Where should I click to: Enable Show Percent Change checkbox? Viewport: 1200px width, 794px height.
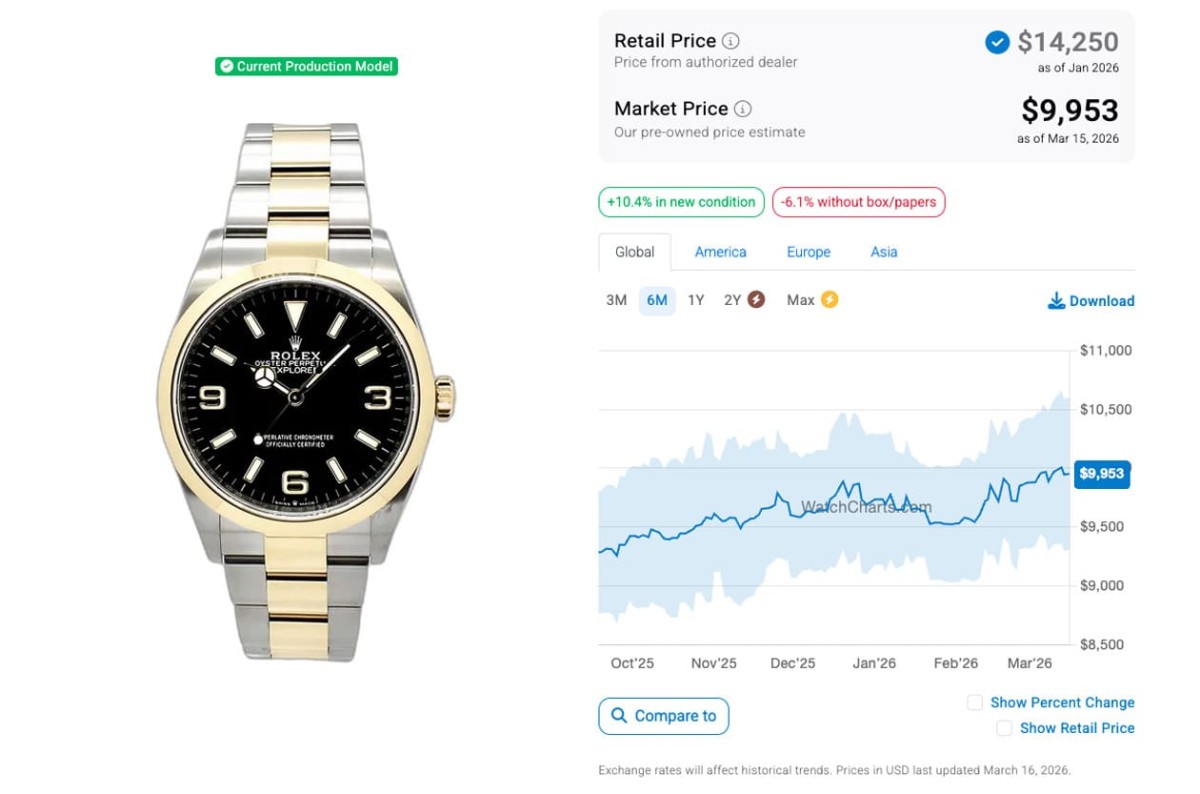click(x=975, y=703)
